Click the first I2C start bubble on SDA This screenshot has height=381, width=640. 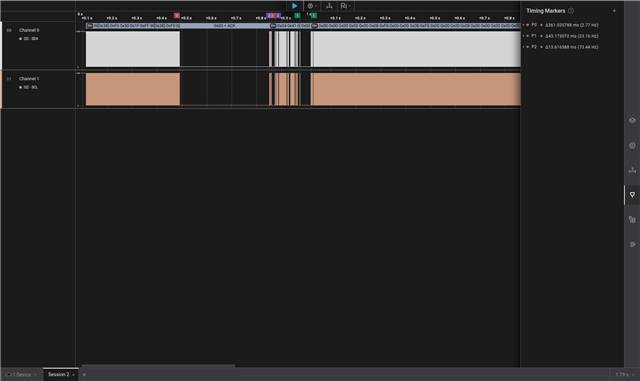tap(89, 26)
